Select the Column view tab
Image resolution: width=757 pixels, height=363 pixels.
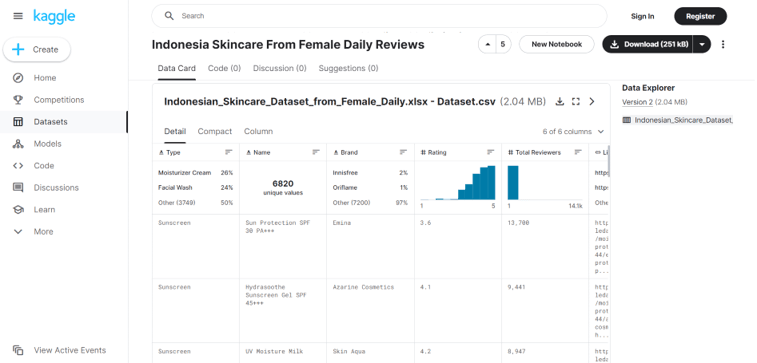point(258,131)
